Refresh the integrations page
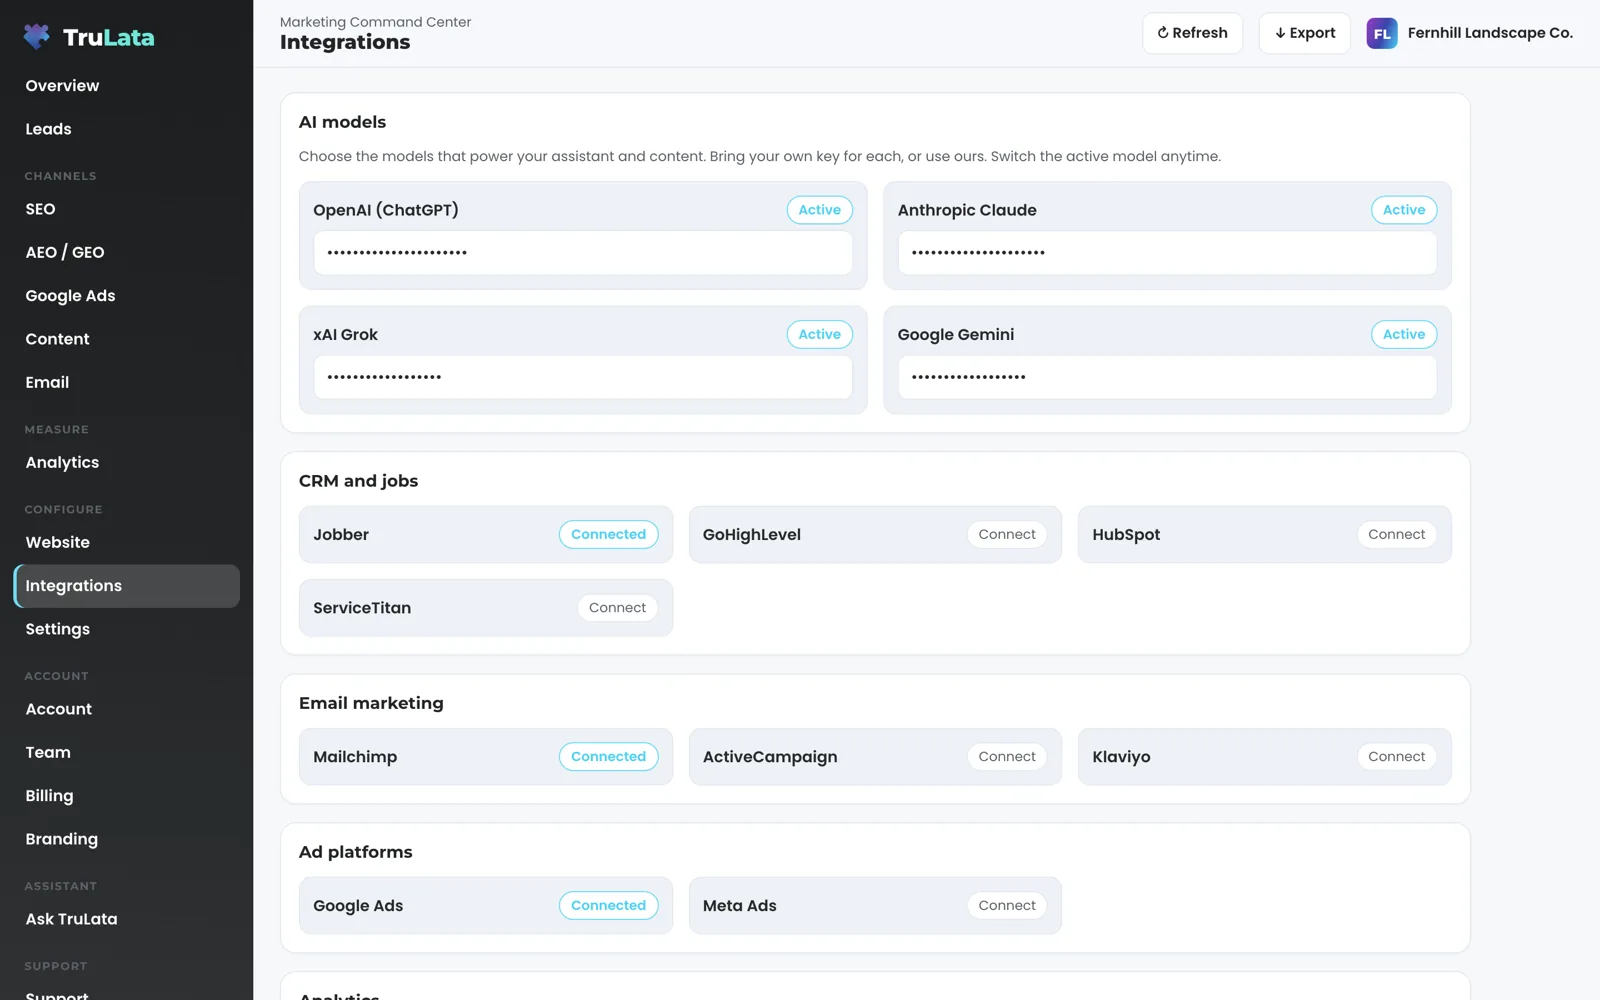 1192,33
